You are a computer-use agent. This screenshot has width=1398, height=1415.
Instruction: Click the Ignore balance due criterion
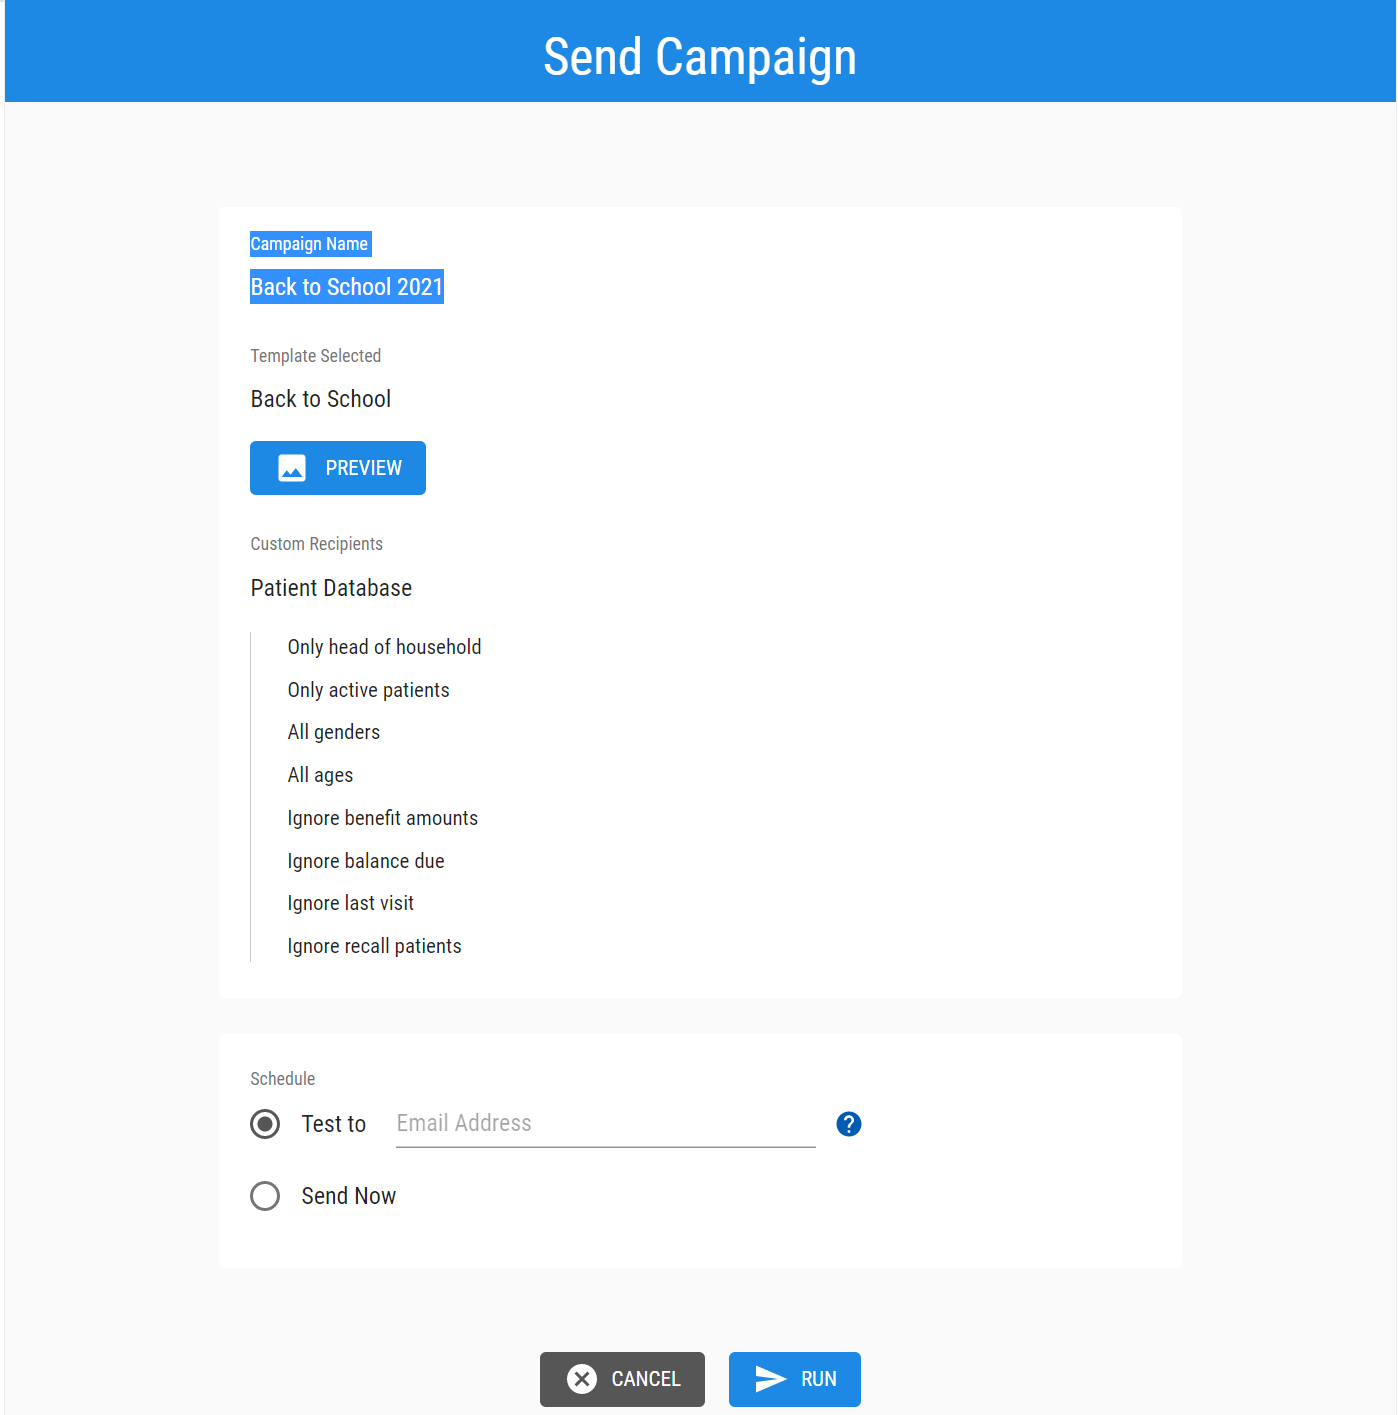[366, 861]
